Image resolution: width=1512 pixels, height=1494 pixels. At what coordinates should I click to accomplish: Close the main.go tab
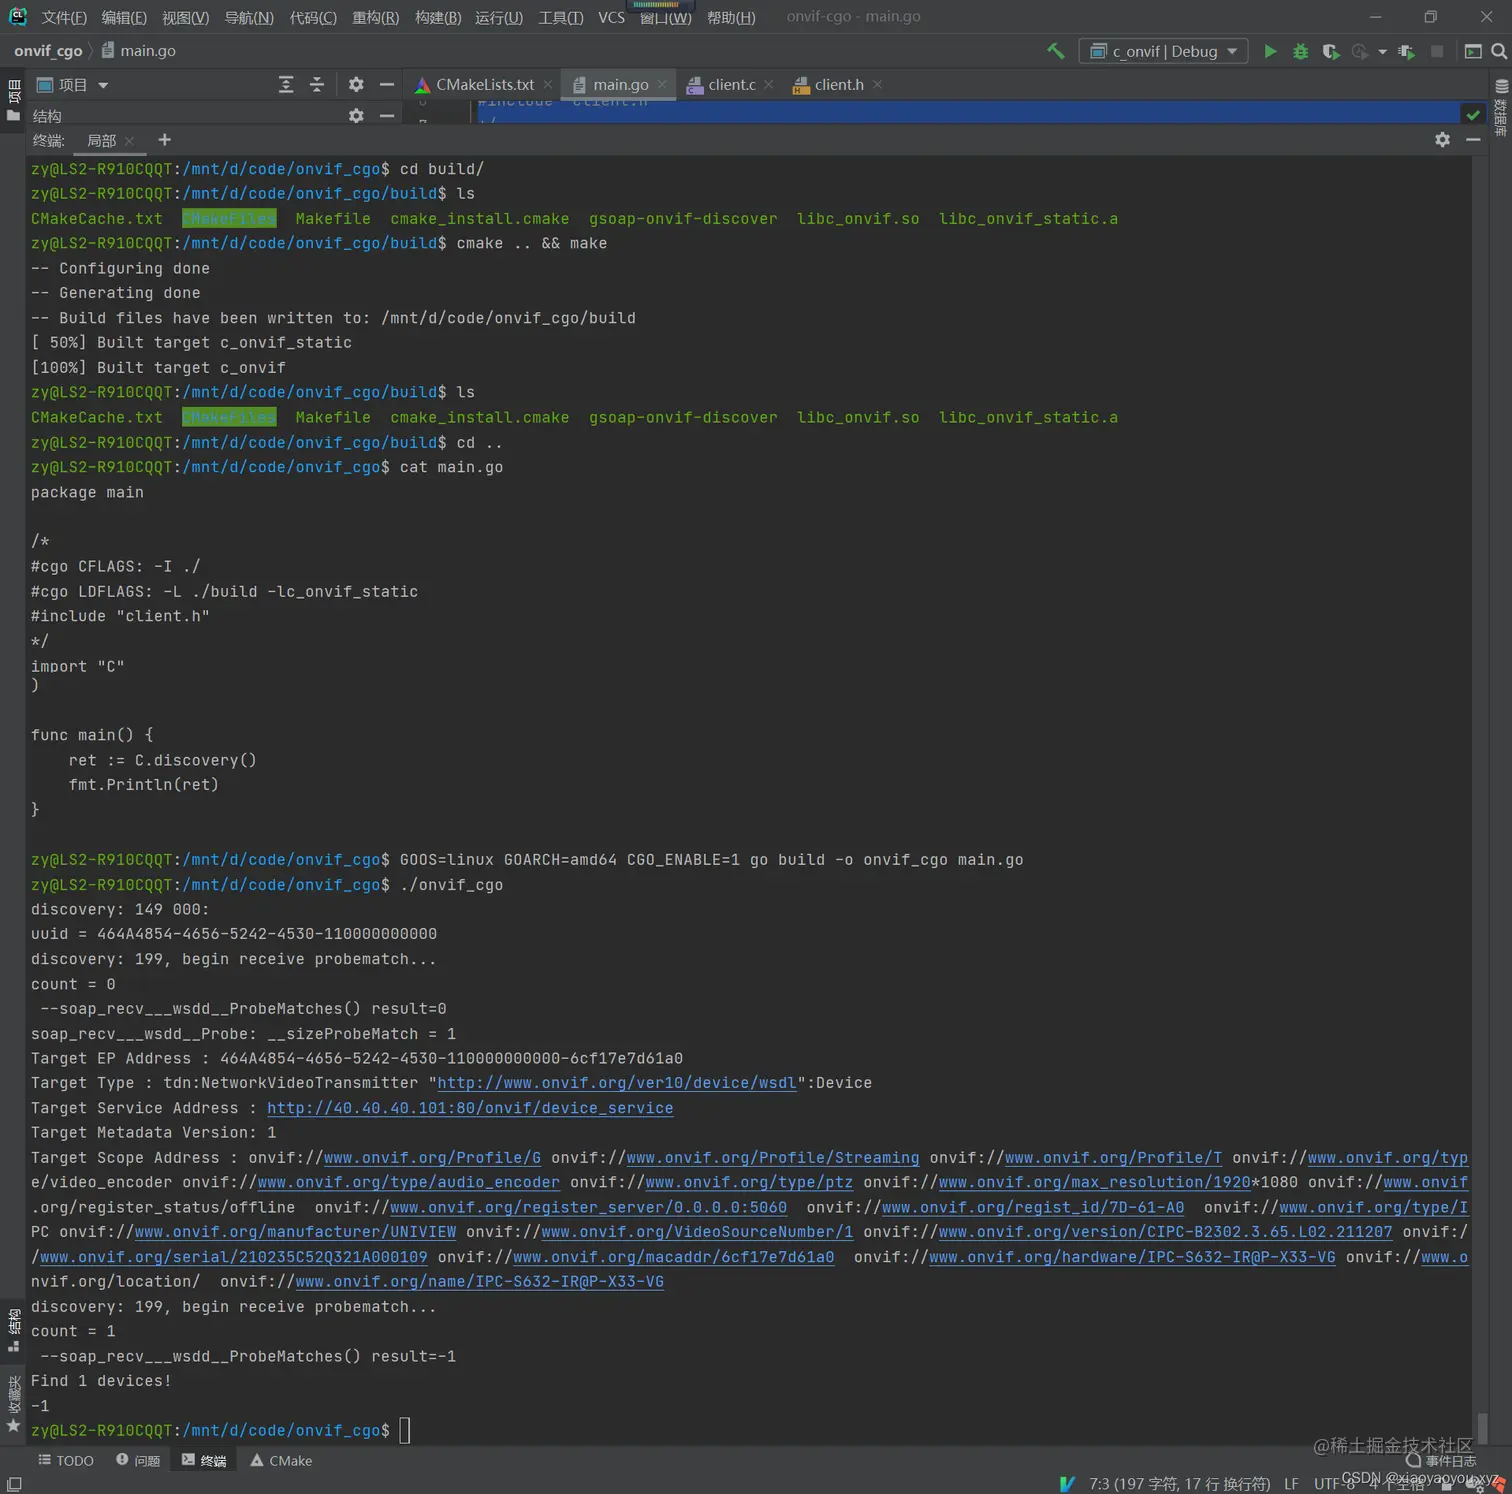pyautogui.click(x=662, y=85)
